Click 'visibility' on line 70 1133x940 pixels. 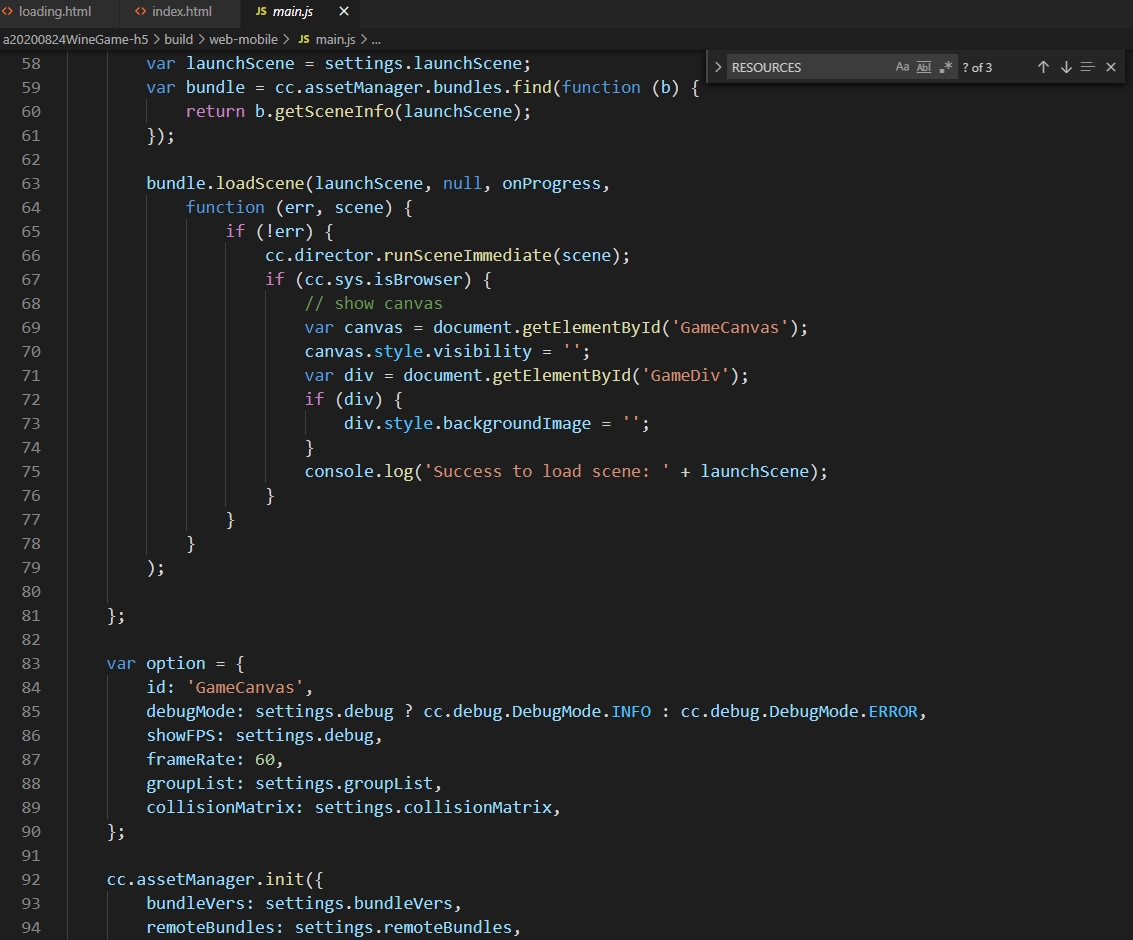click(483, 352)
